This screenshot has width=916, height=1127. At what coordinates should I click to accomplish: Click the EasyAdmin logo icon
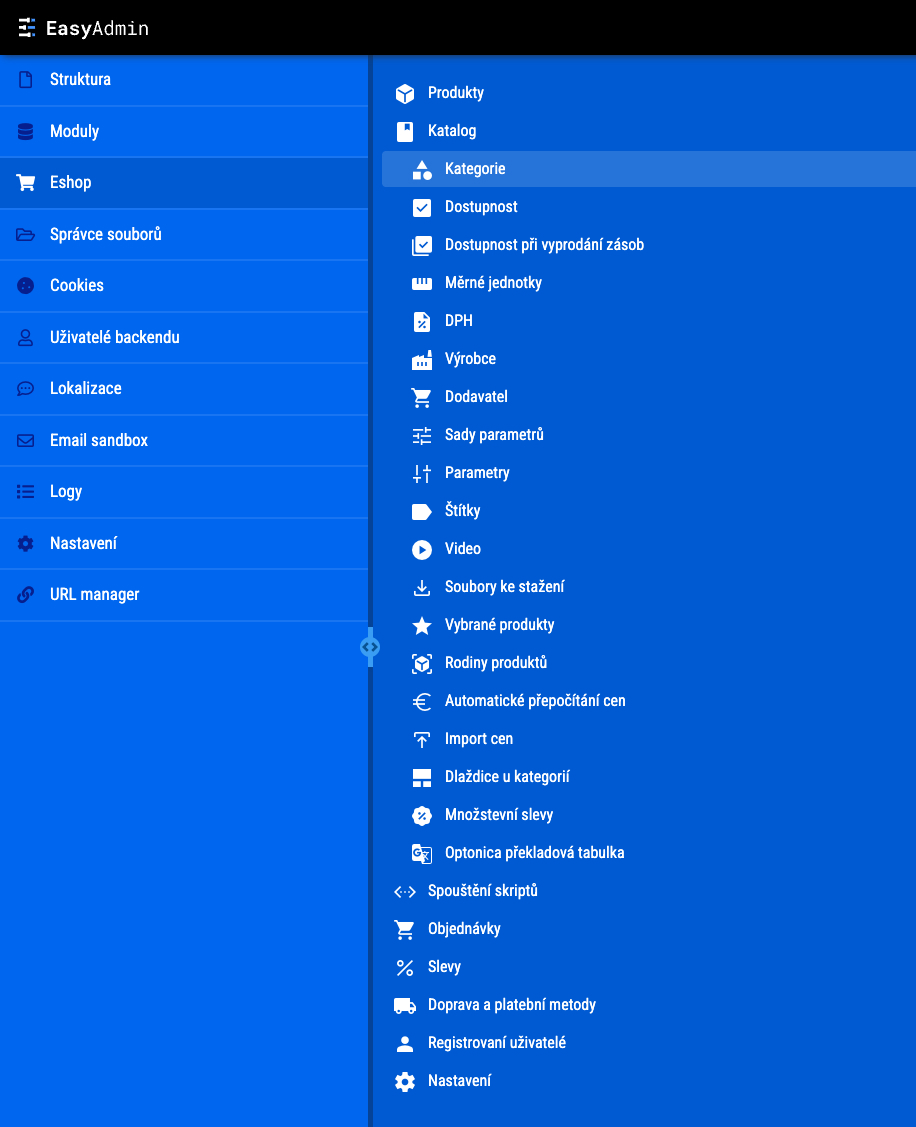point(27,28)
